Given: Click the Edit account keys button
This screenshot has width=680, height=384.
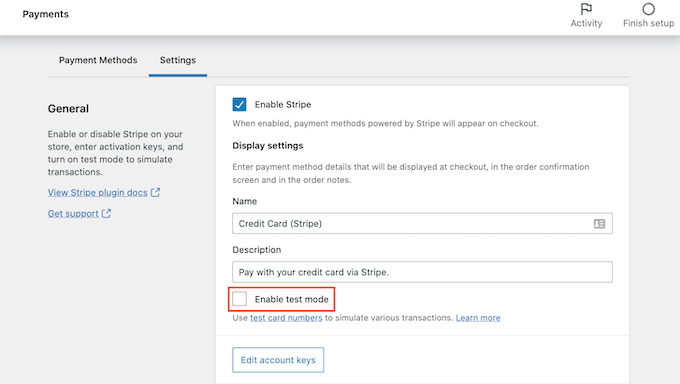Looking at the screenshot, I should coord(278,360).
